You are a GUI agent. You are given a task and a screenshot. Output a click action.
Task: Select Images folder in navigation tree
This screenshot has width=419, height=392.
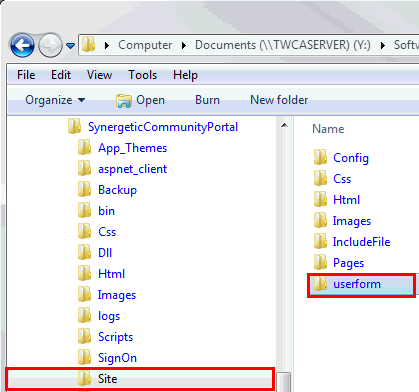pyautogui.click(x=117, y=295)
